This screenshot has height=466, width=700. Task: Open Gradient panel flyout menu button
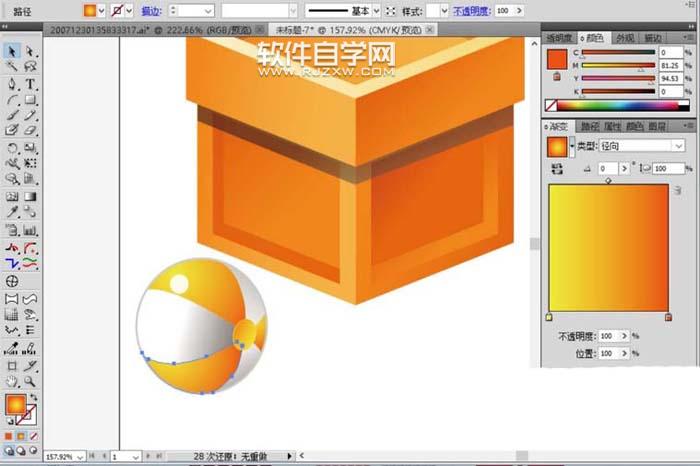point(686,126)
